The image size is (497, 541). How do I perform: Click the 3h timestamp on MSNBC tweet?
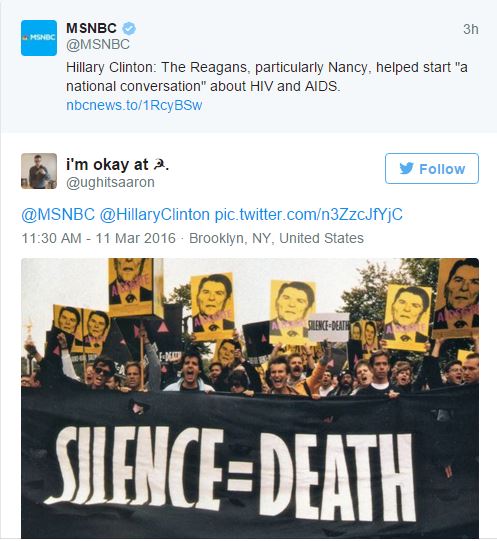tap(471, 29)
